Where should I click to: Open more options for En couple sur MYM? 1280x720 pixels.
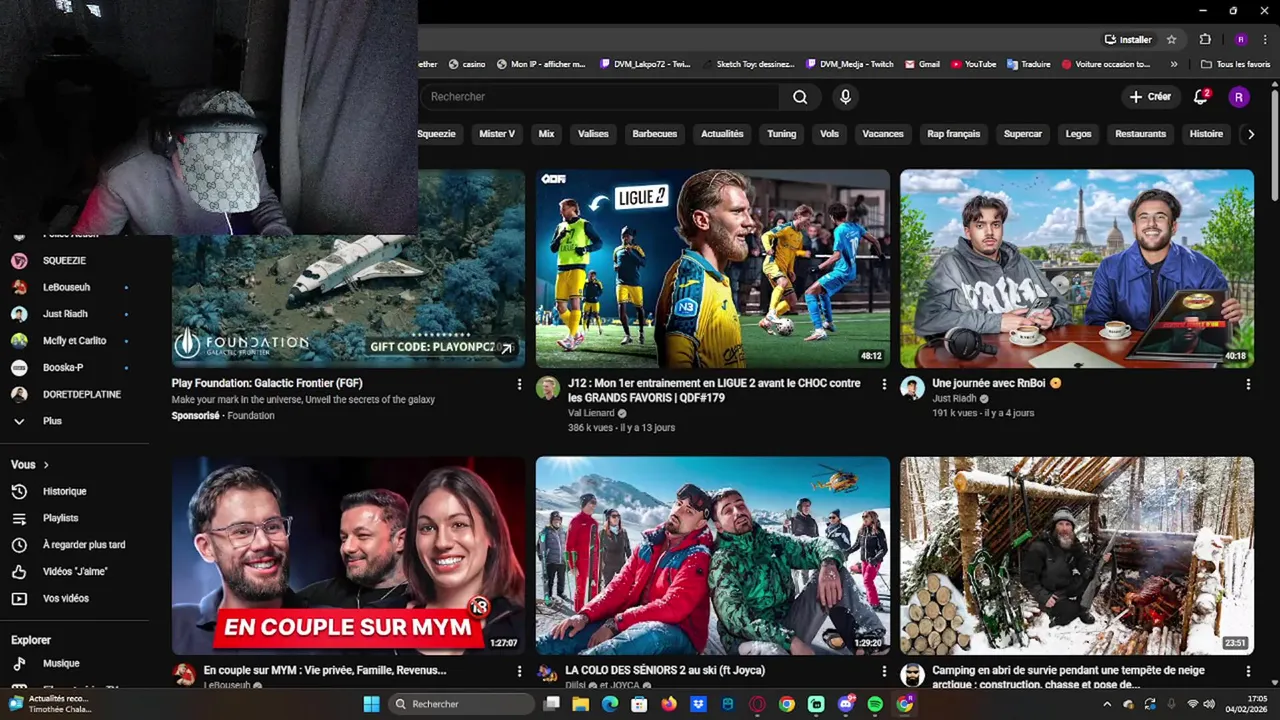pyautogui.click(x=519, y=671)
